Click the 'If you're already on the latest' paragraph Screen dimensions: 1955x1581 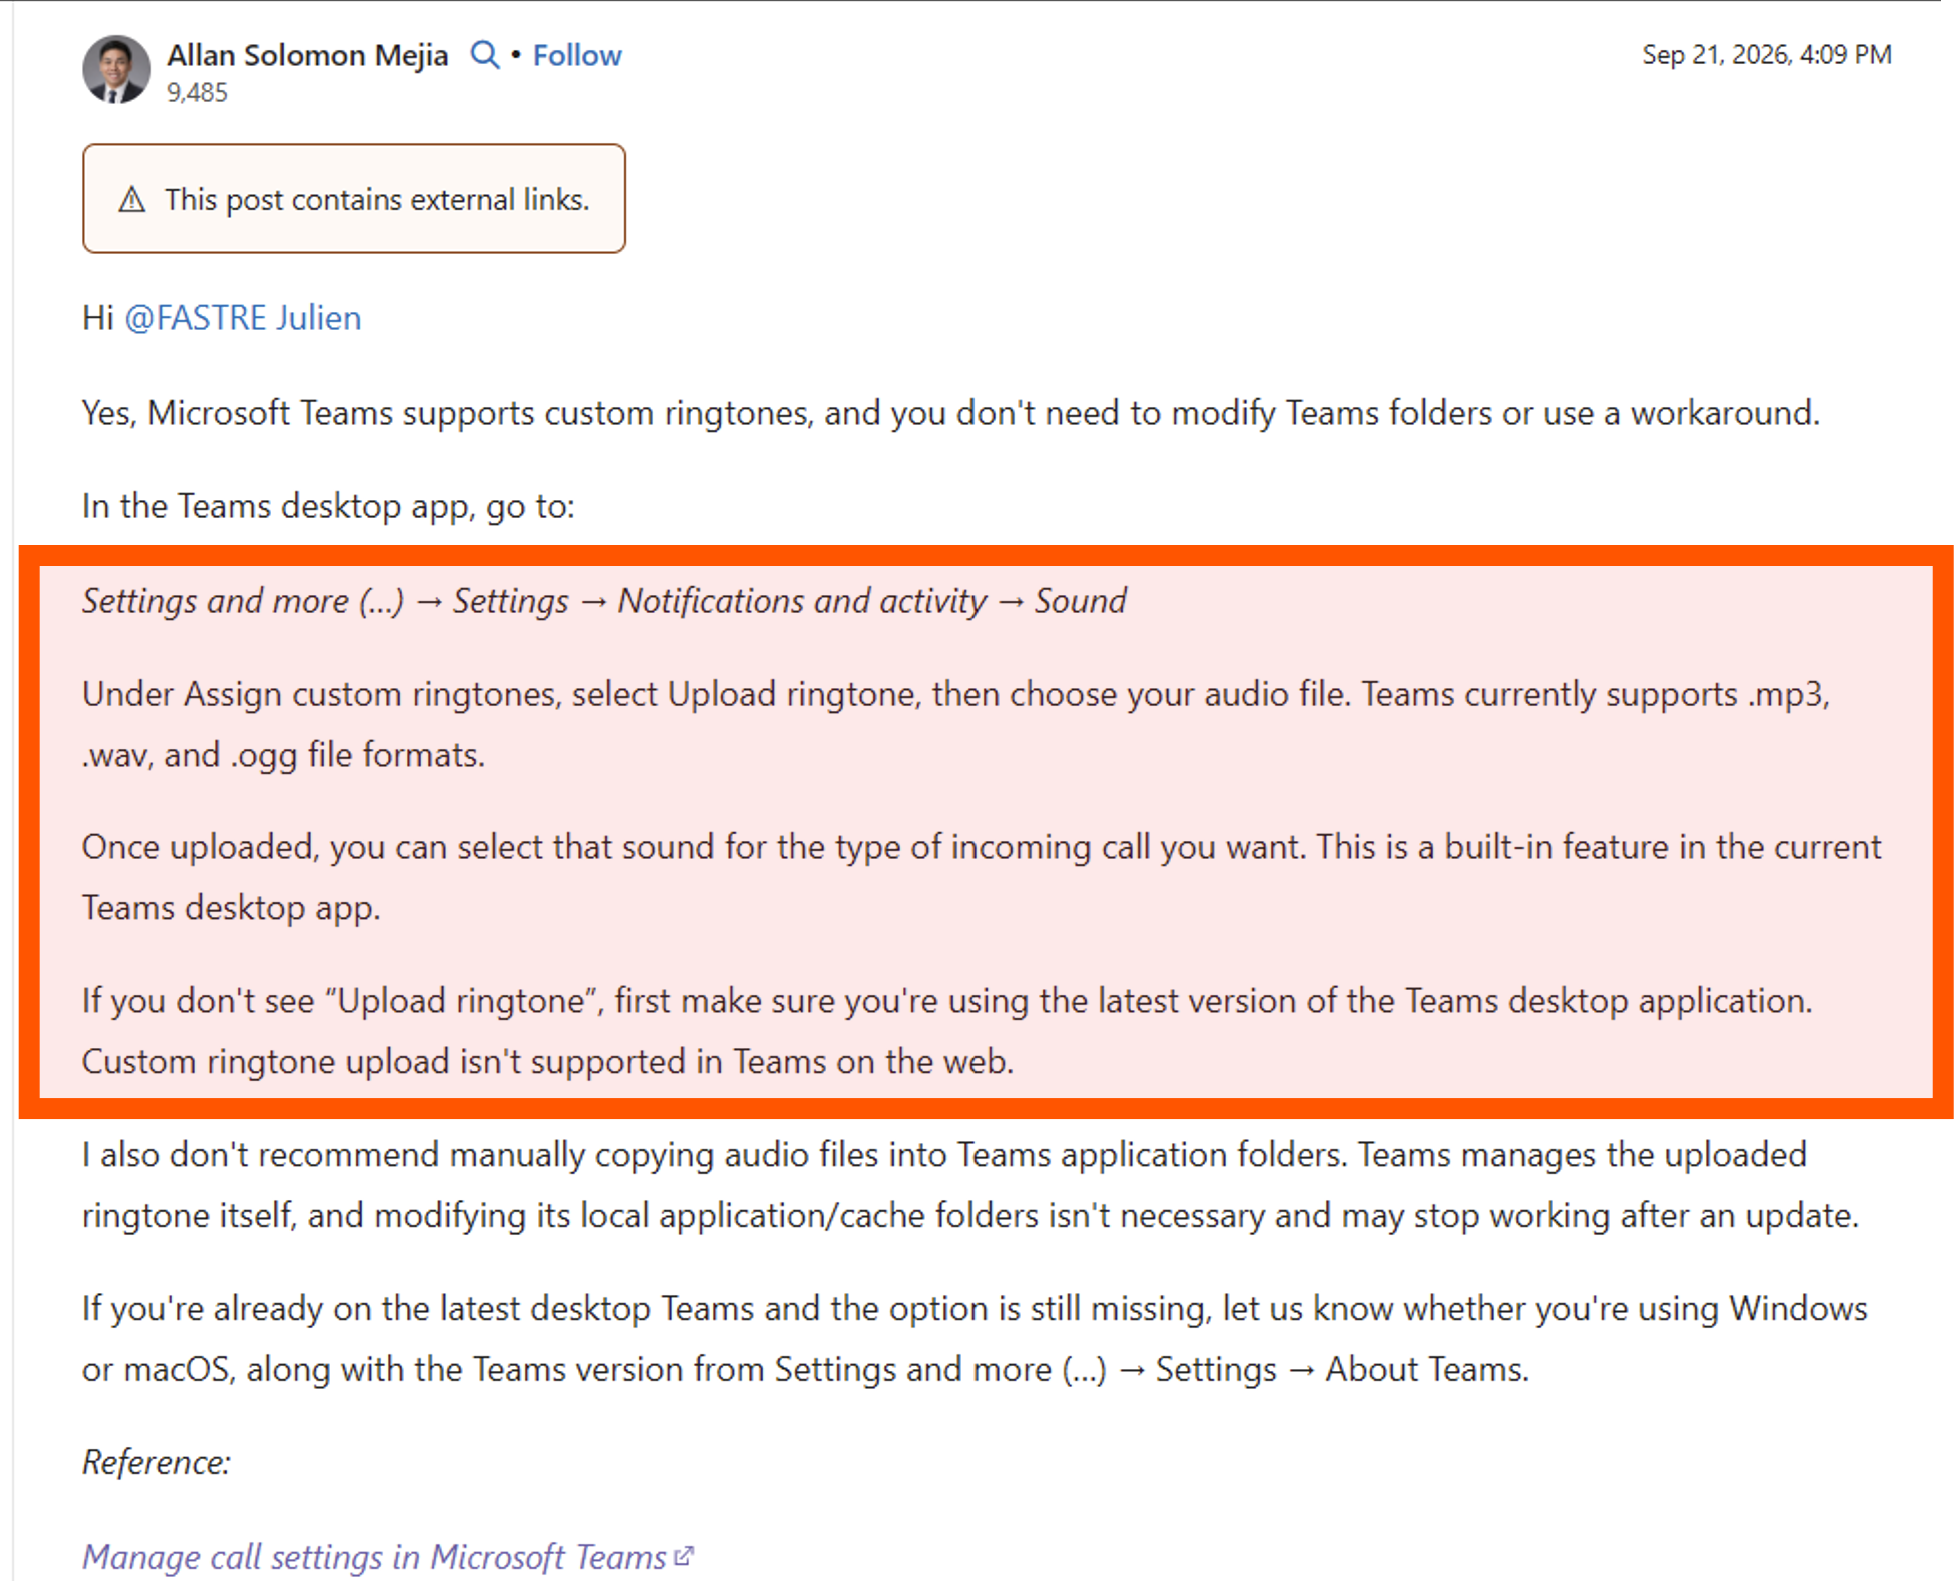(975, 1339)
